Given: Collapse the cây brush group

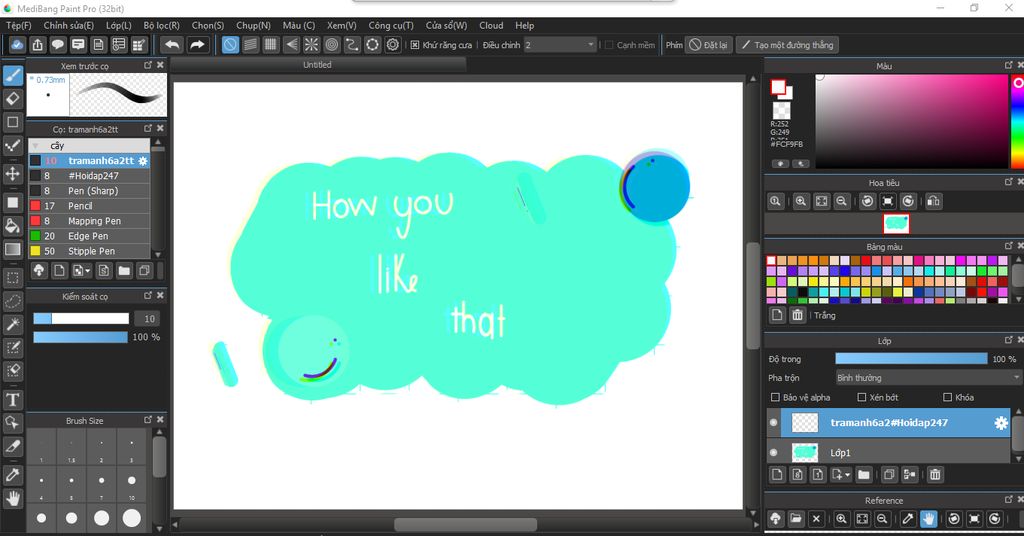Looking at the screenshot, I should click(x=35, y=146).
